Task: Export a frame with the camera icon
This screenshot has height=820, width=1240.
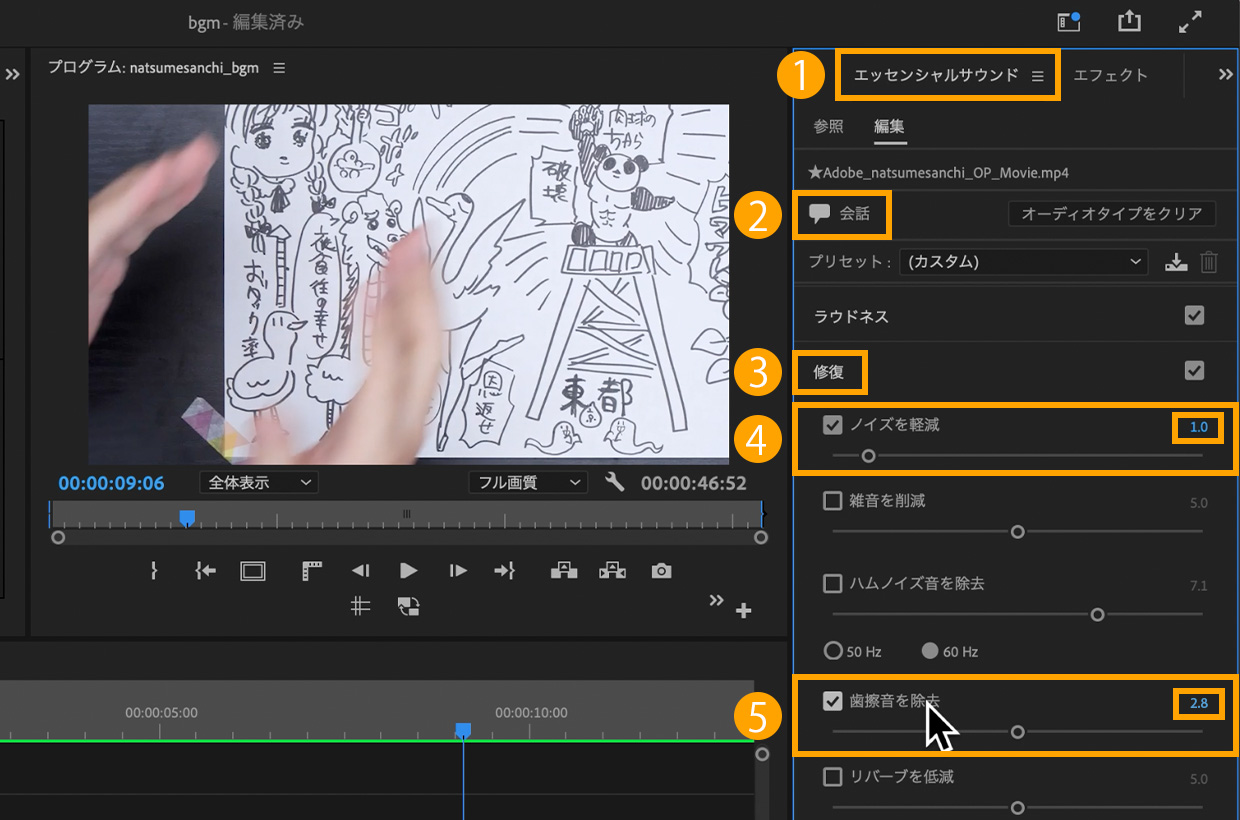Action: [661, 571]
